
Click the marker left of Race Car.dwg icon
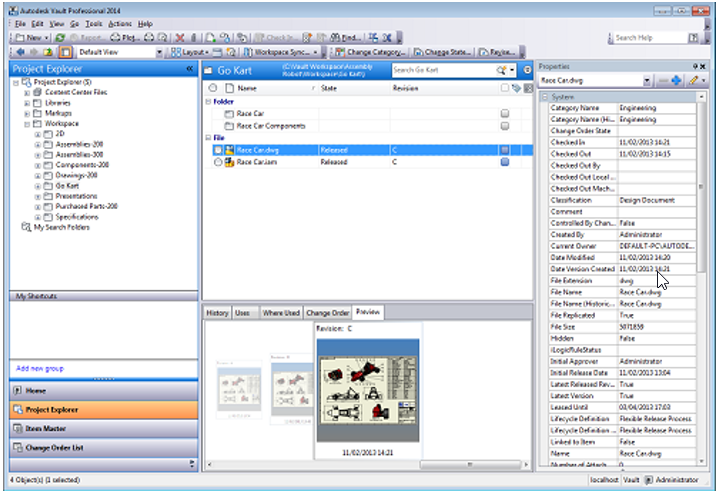pos(218,150)
